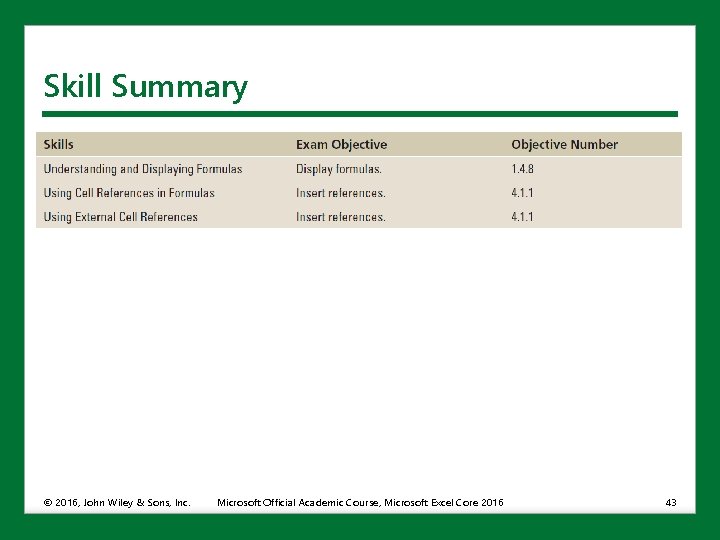
Task: Select the Skills column header
Action: 58,145
